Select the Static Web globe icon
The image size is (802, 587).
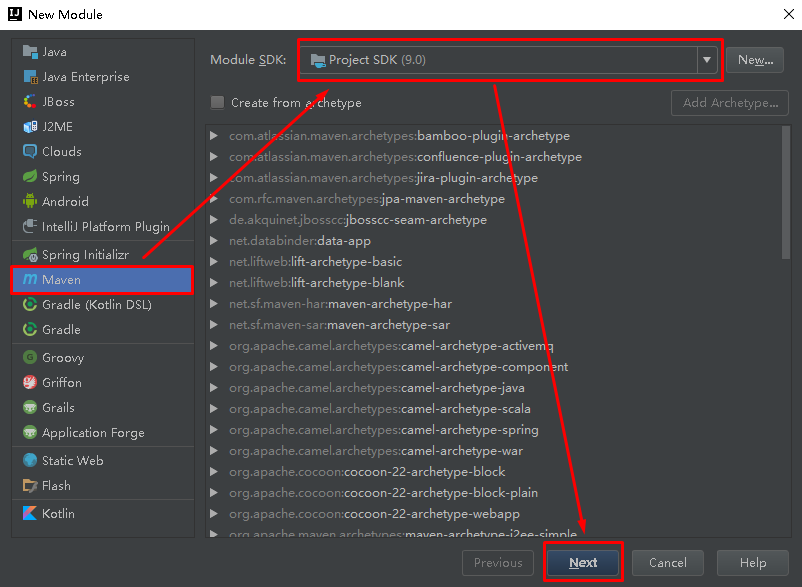[x=30, y=460]
